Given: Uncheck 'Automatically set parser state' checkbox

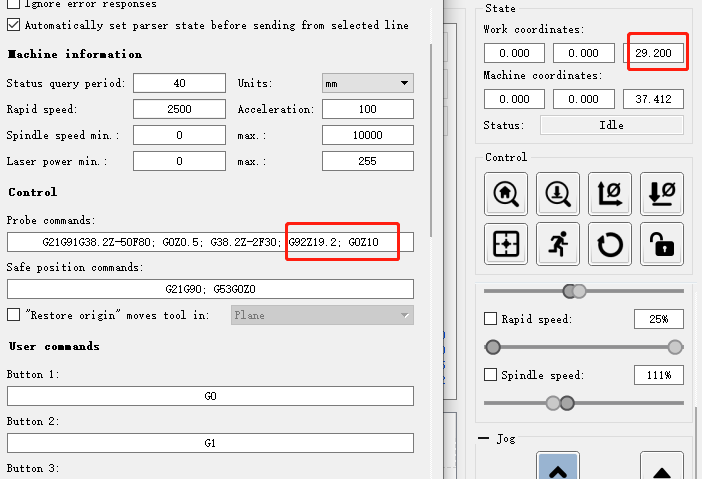Looking at the screenshot, I should point(13,25).
